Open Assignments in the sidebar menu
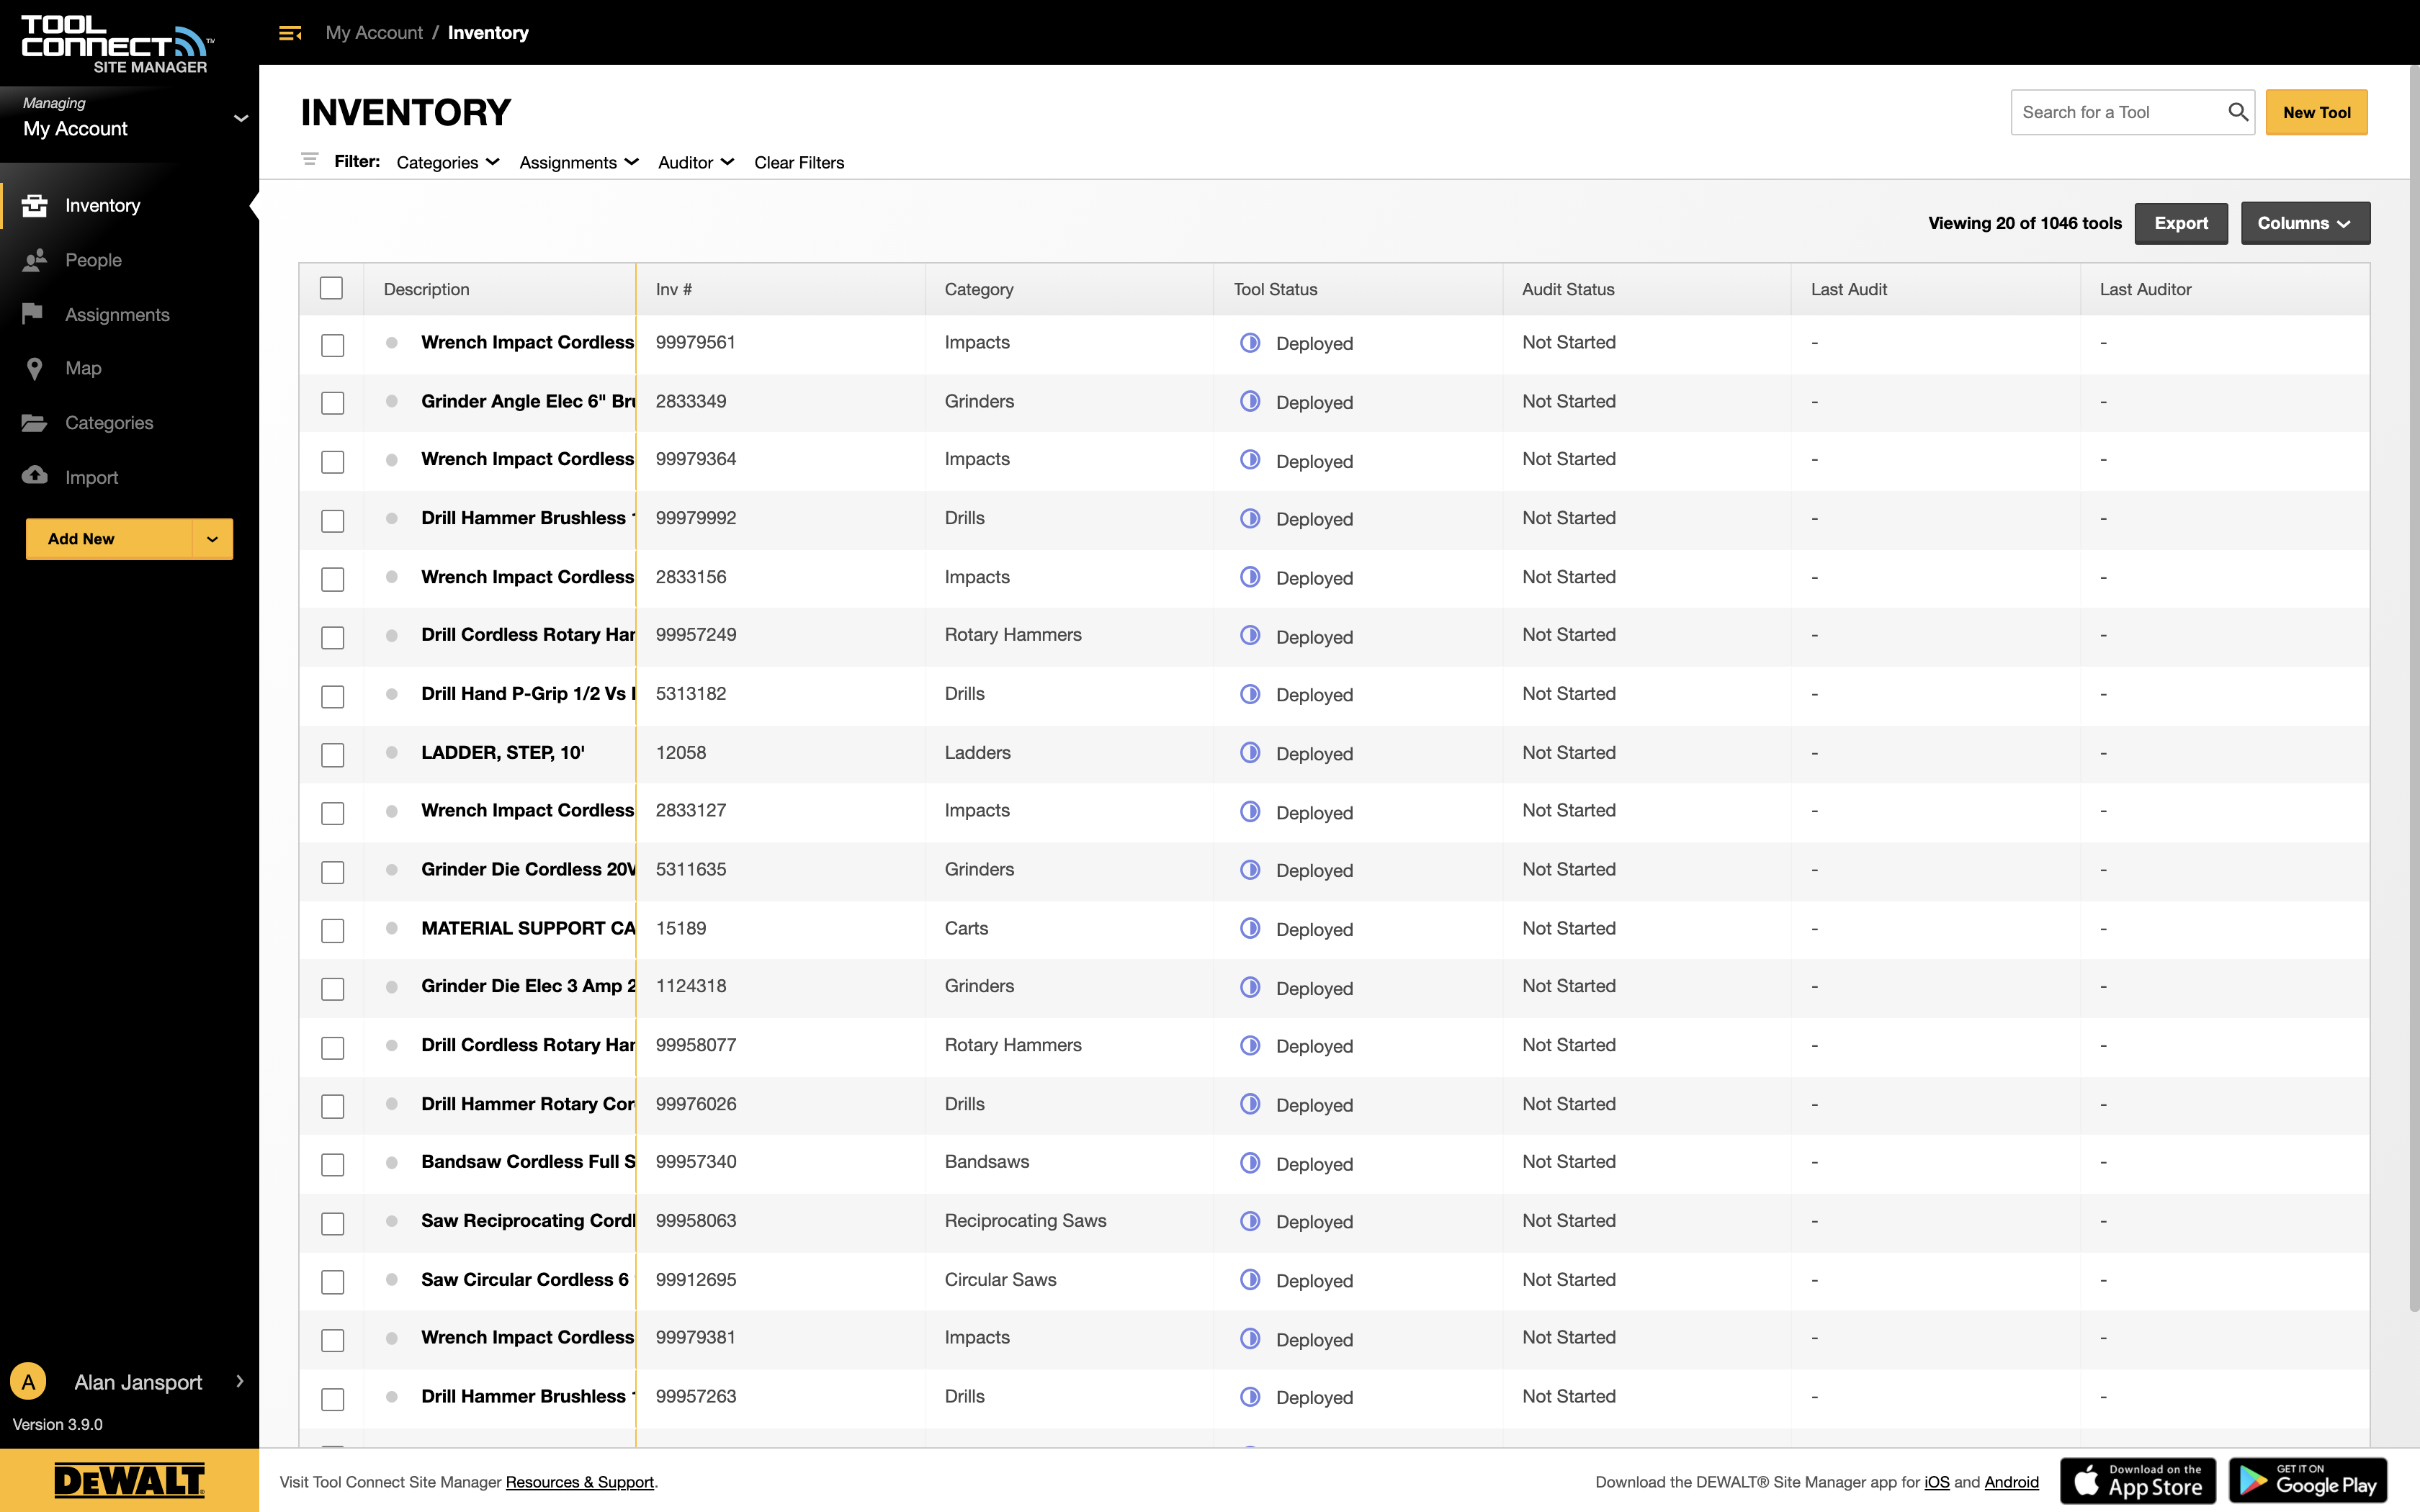 [x=117, y=315]
